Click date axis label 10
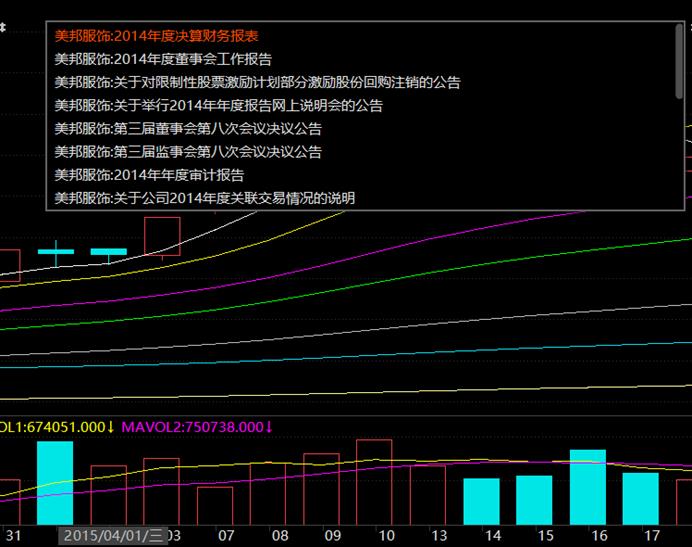The image size is (692, 547). coord(386,536)
